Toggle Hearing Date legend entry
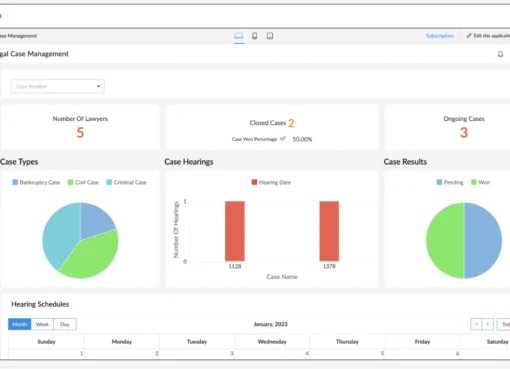The height and width of the screenshot is (369, 510). click(271, 182)
